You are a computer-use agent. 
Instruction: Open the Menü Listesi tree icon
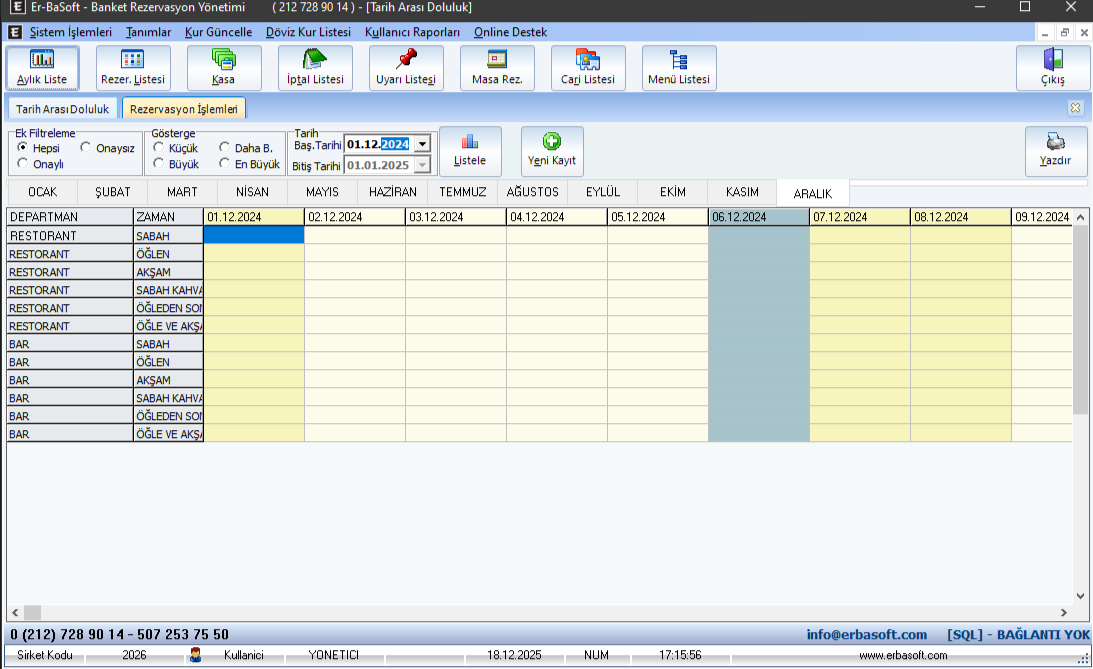coord(679,59)
